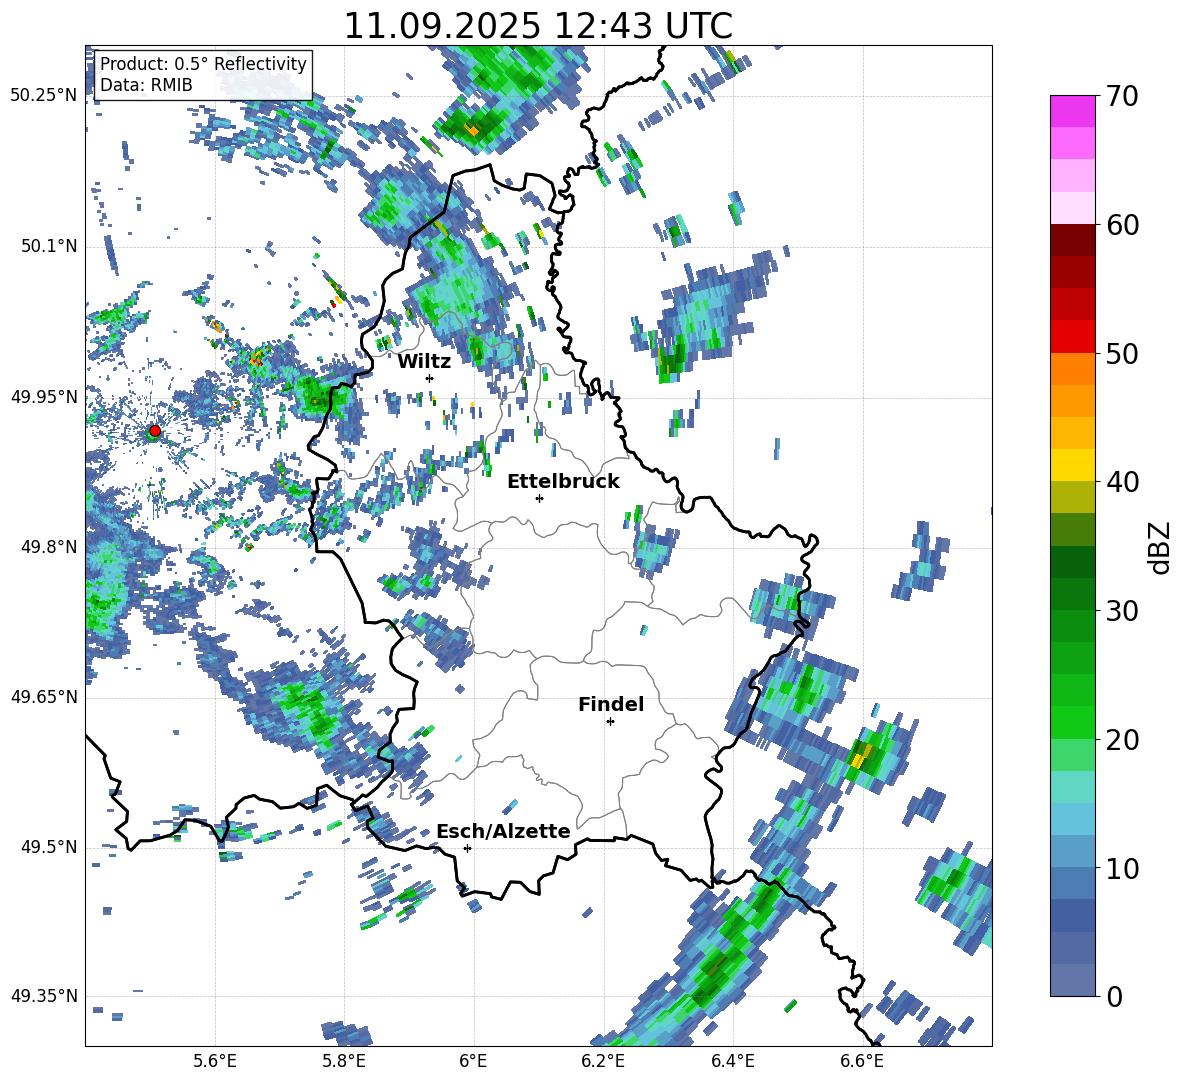Screen dimensions: 1184x1081
Task: Click the 49.95°N latitude label
Action: coord(44,397)
